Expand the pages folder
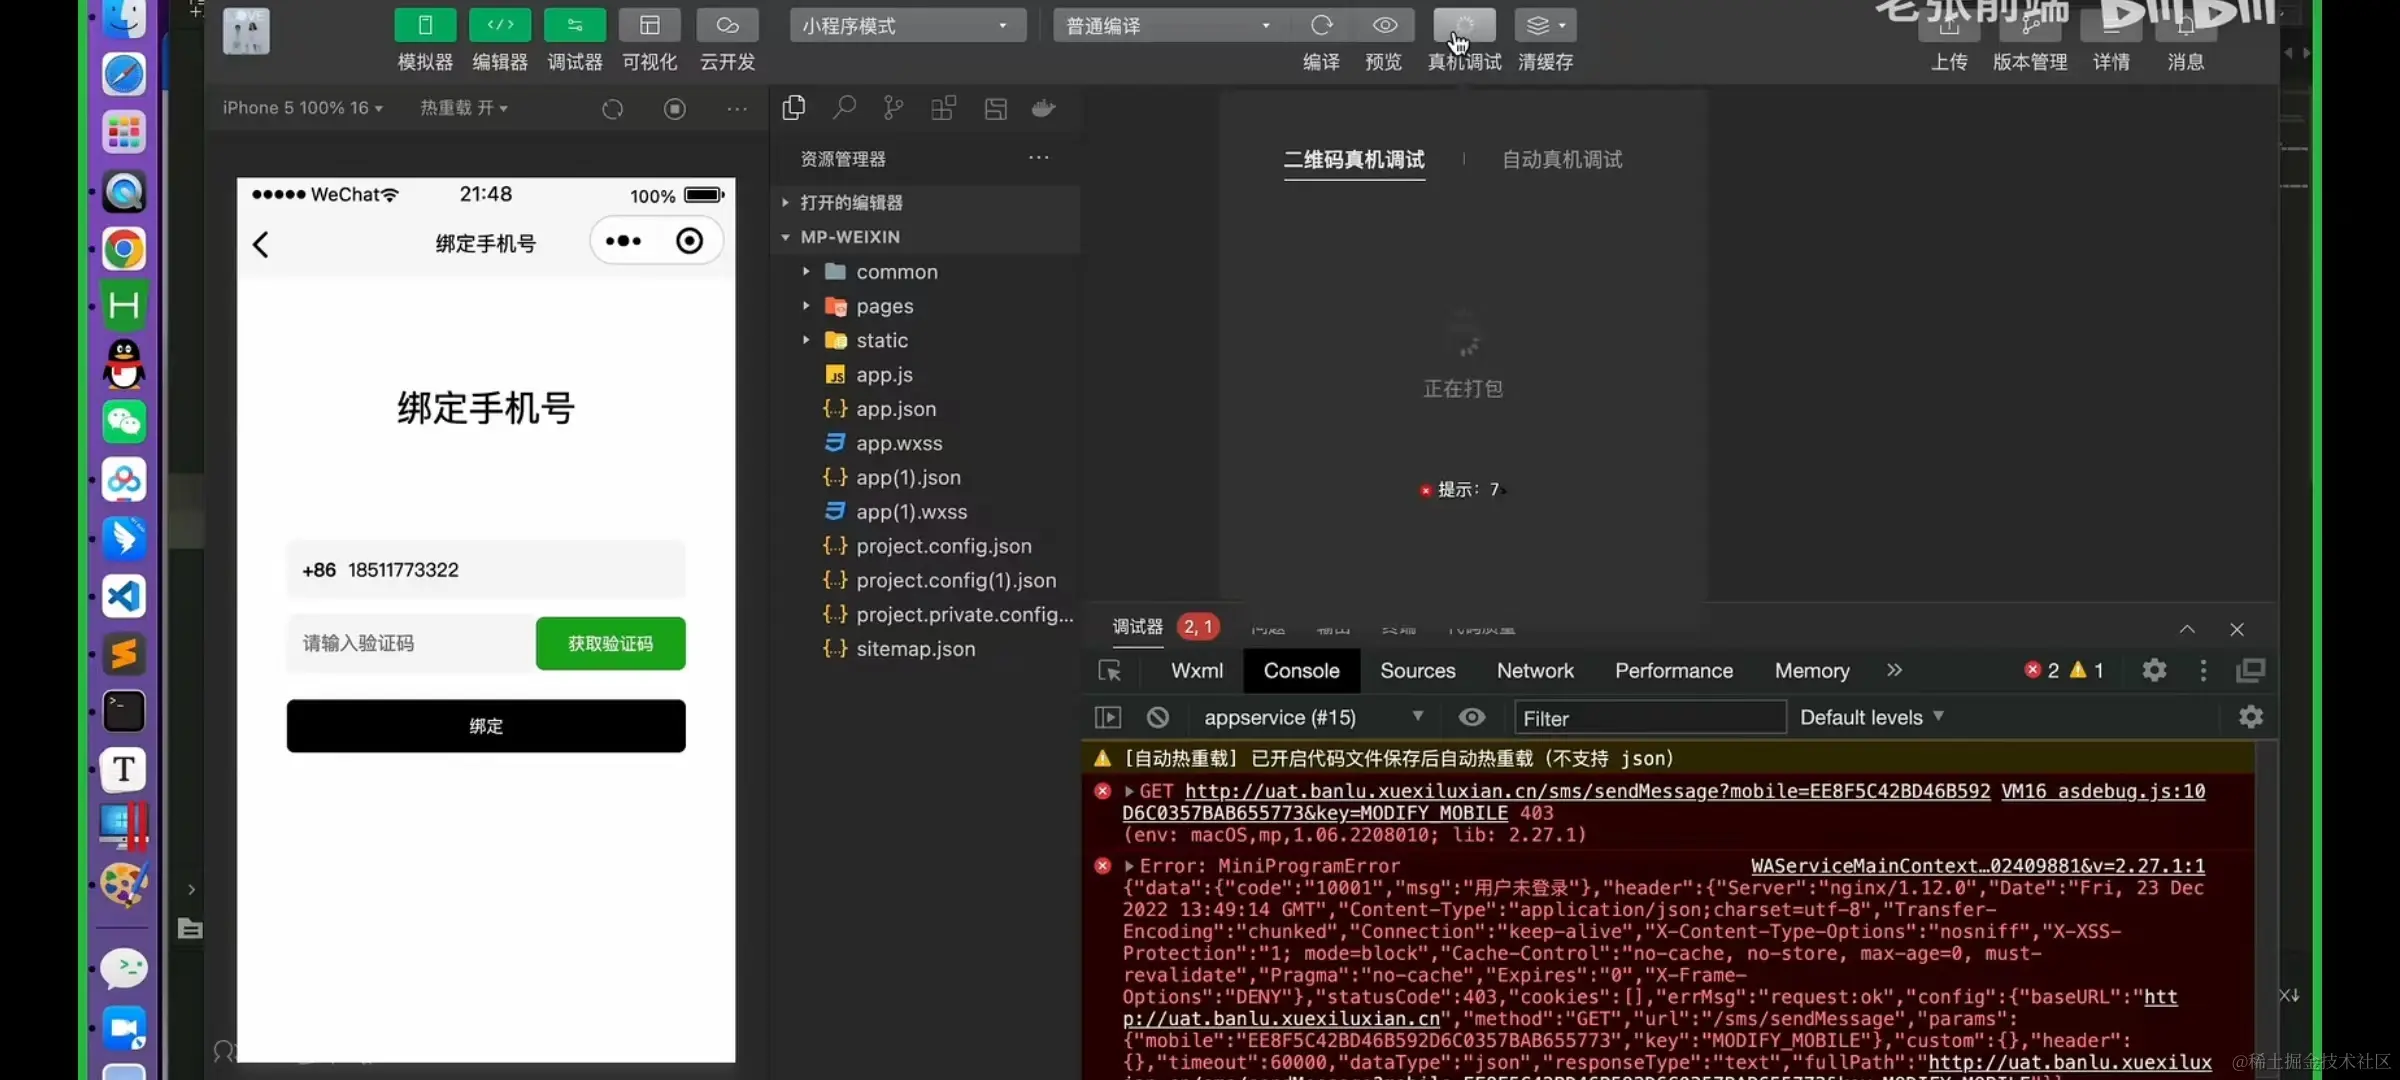Viewport: 2400px width, 1080px height. (x=884, y=306)
